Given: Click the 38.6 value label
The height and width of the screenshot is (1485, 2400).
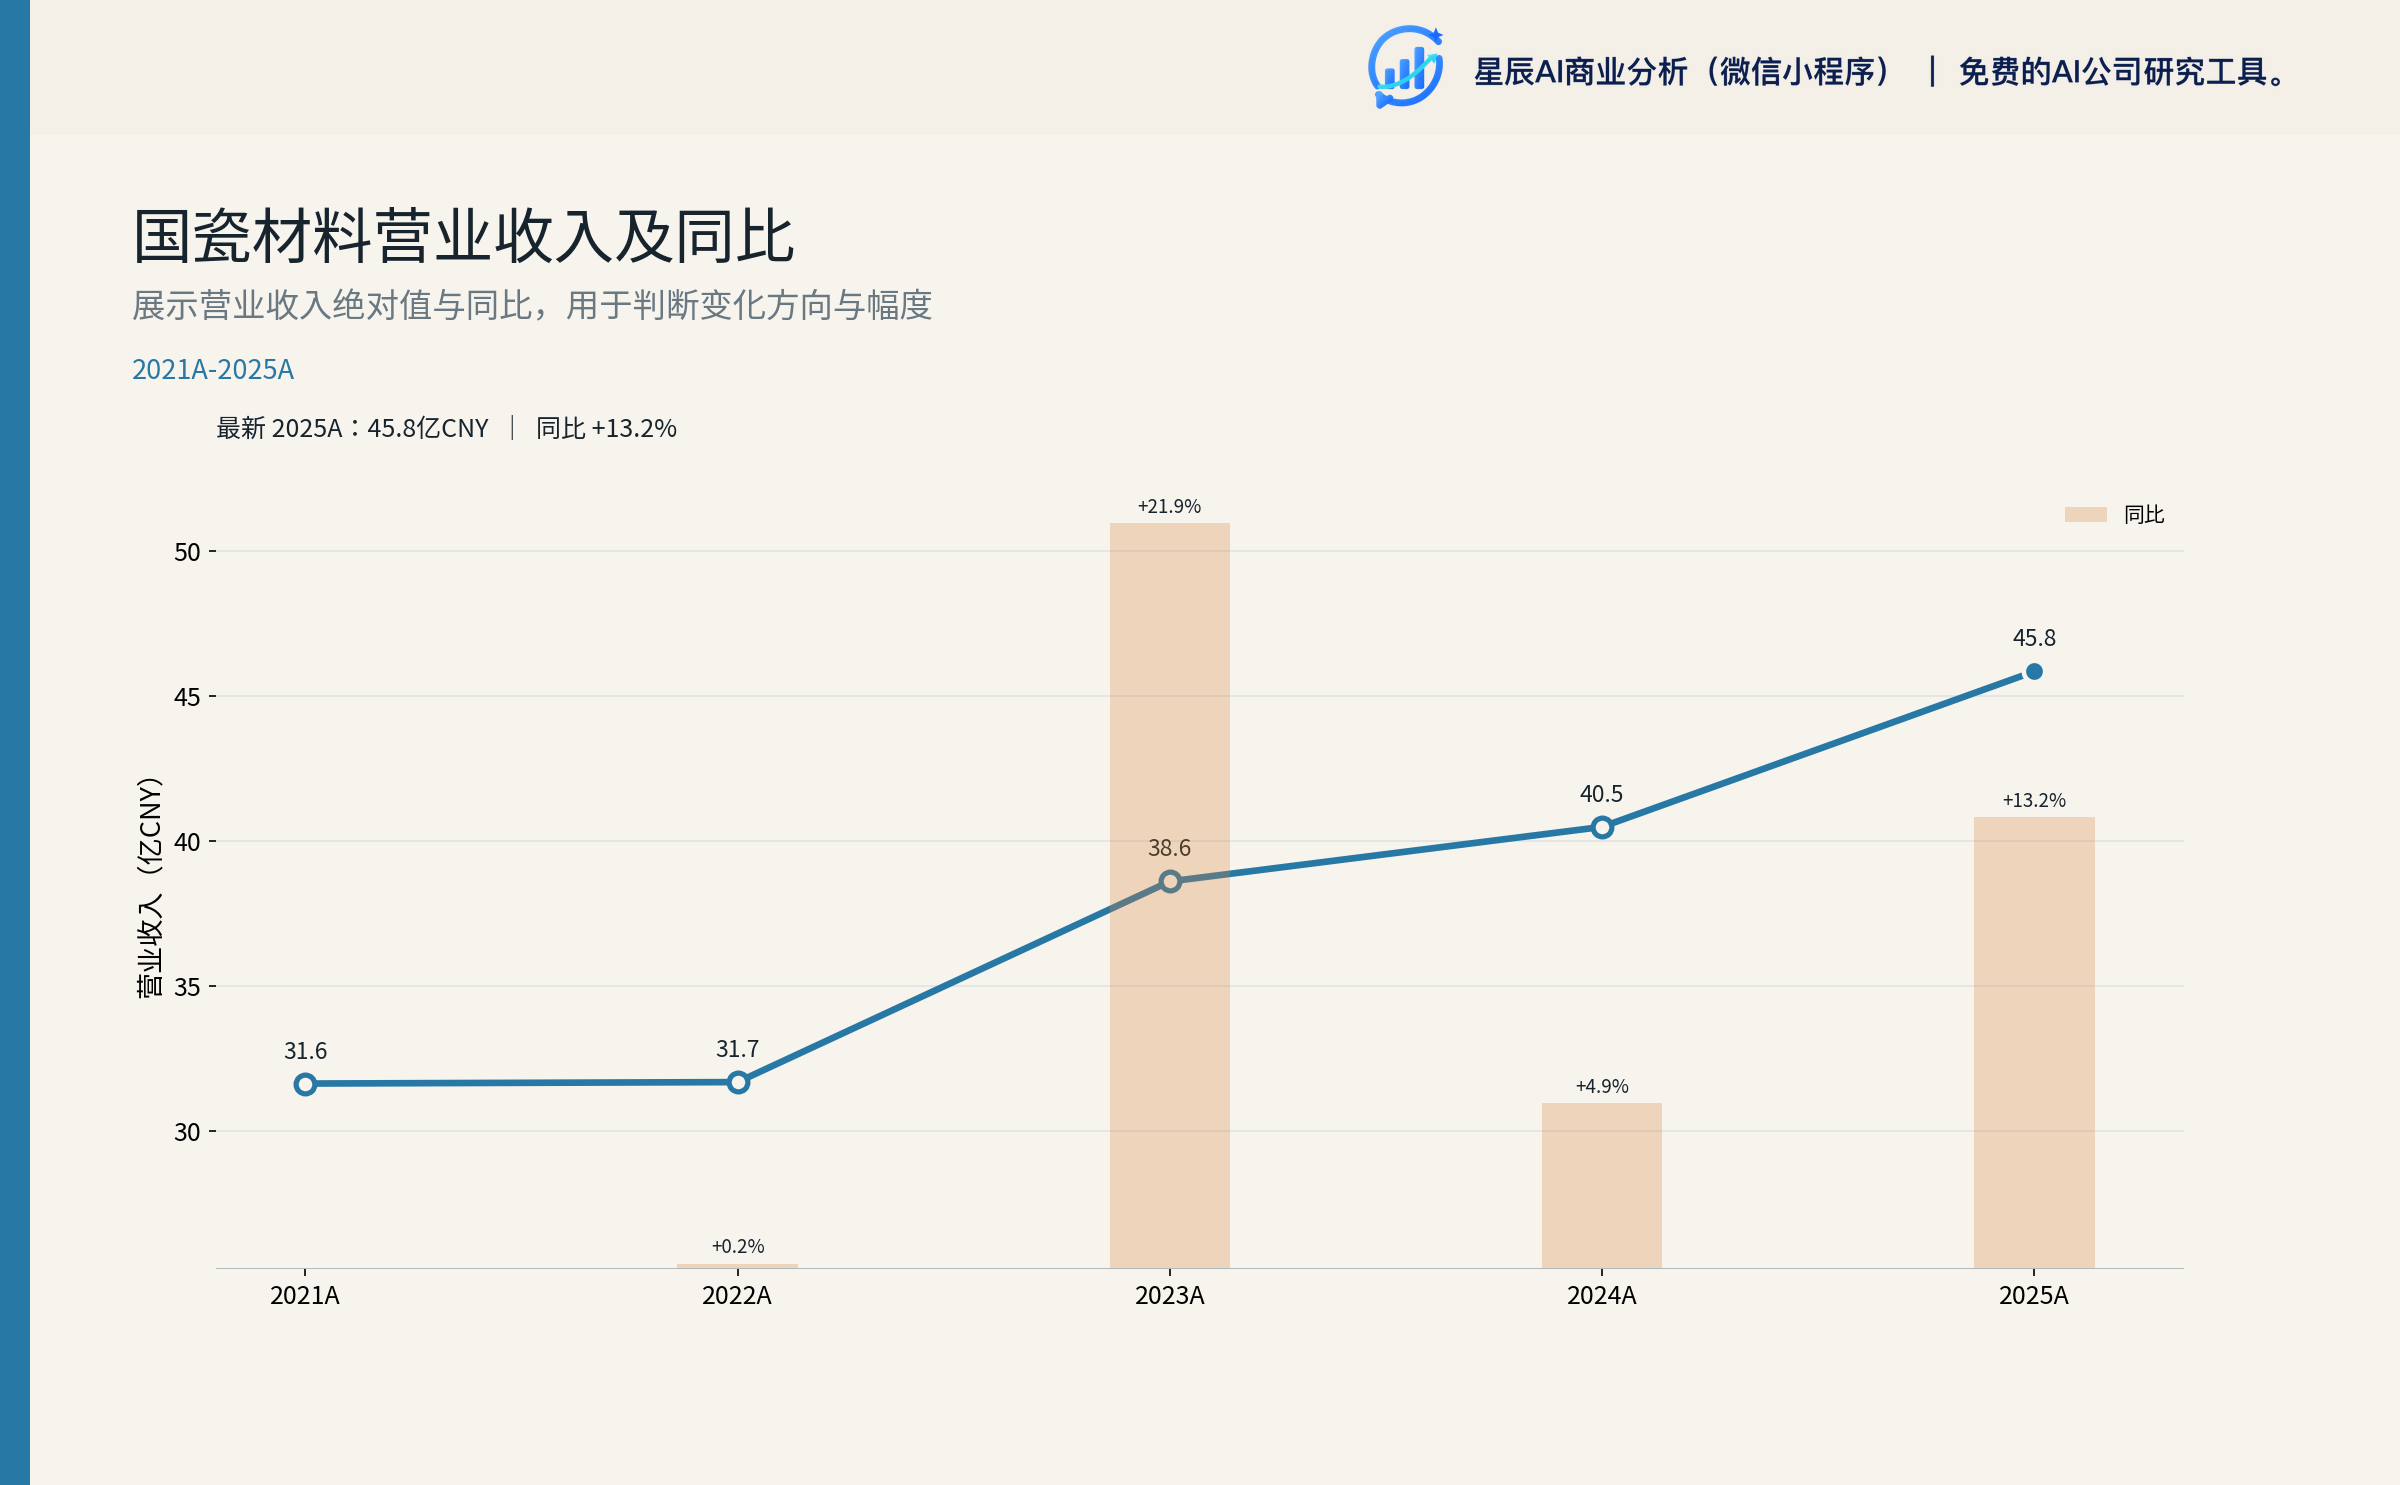Looking at the screenshot, I should tap(1169, 848).
